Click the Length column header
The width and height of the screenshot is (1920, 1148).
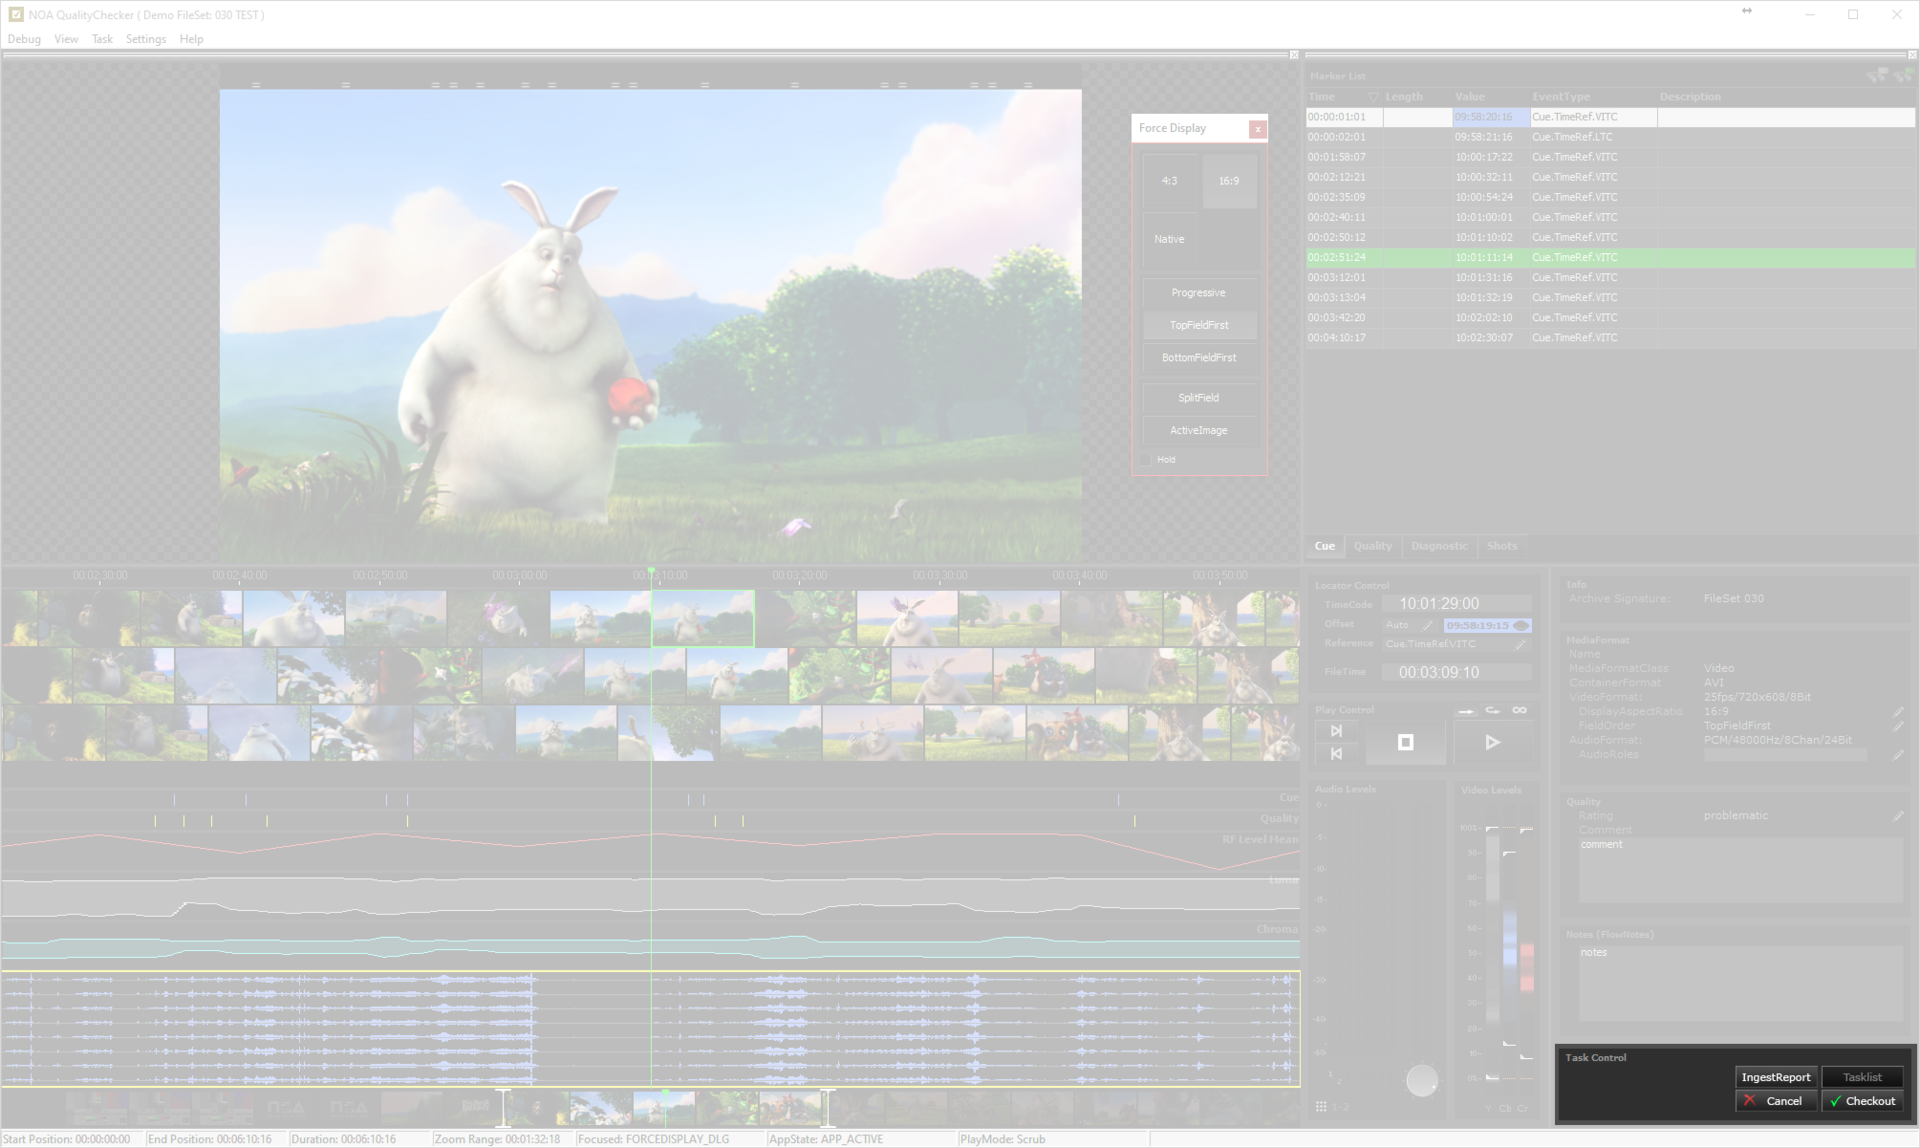(x=1404, y=97)
